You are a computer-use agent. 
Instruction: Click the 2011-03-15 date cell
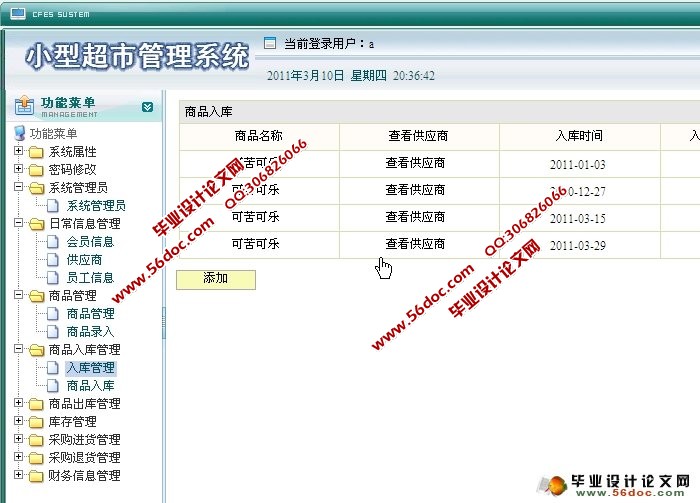(578, 219)
